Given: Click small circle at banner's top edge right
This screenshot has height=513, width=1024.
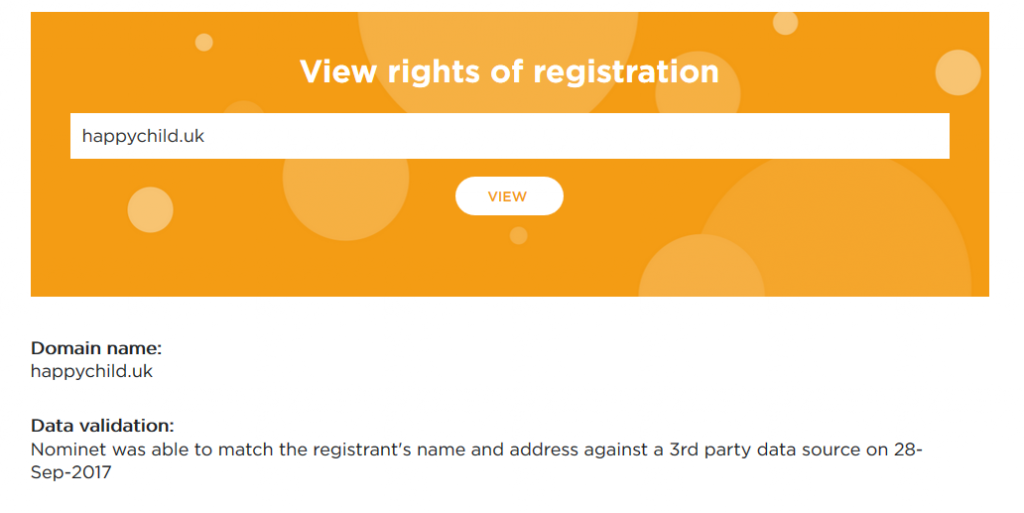Looking at the screenshot, I should (x=785, y=23).
